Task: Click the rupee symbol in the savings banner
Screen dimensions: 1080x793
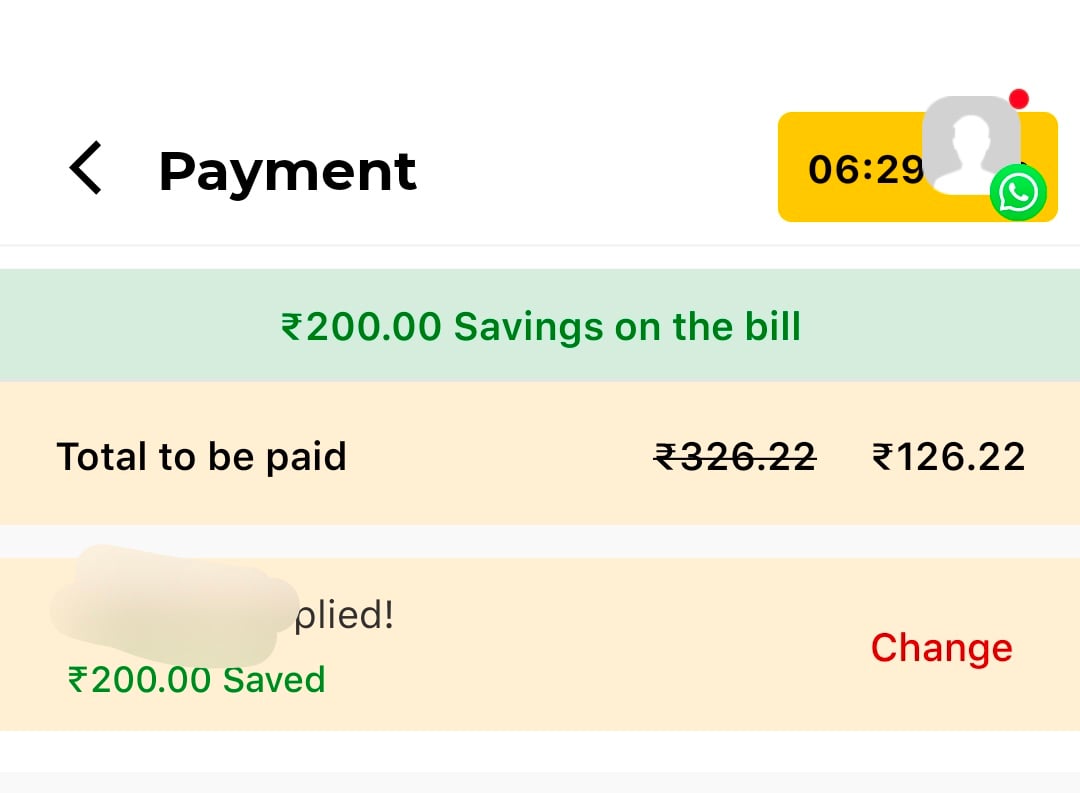Action: pos(291,327)
